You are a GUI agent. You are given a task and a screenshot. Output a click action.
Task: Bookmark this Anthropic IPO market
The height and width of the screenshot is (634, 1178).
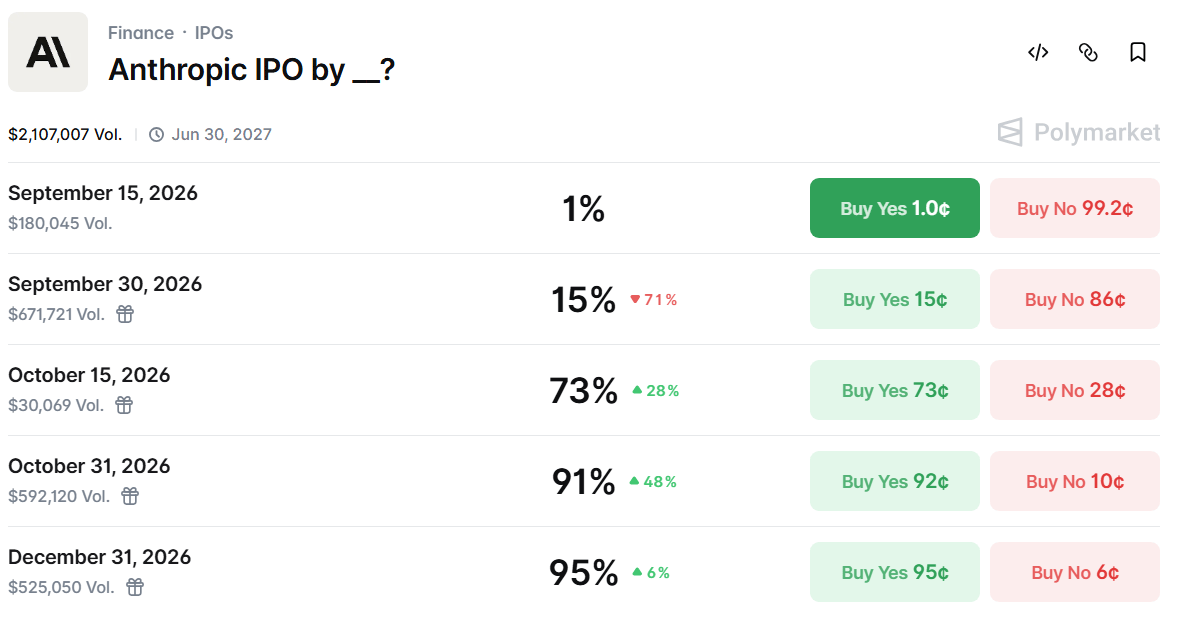pos(1137,53)
